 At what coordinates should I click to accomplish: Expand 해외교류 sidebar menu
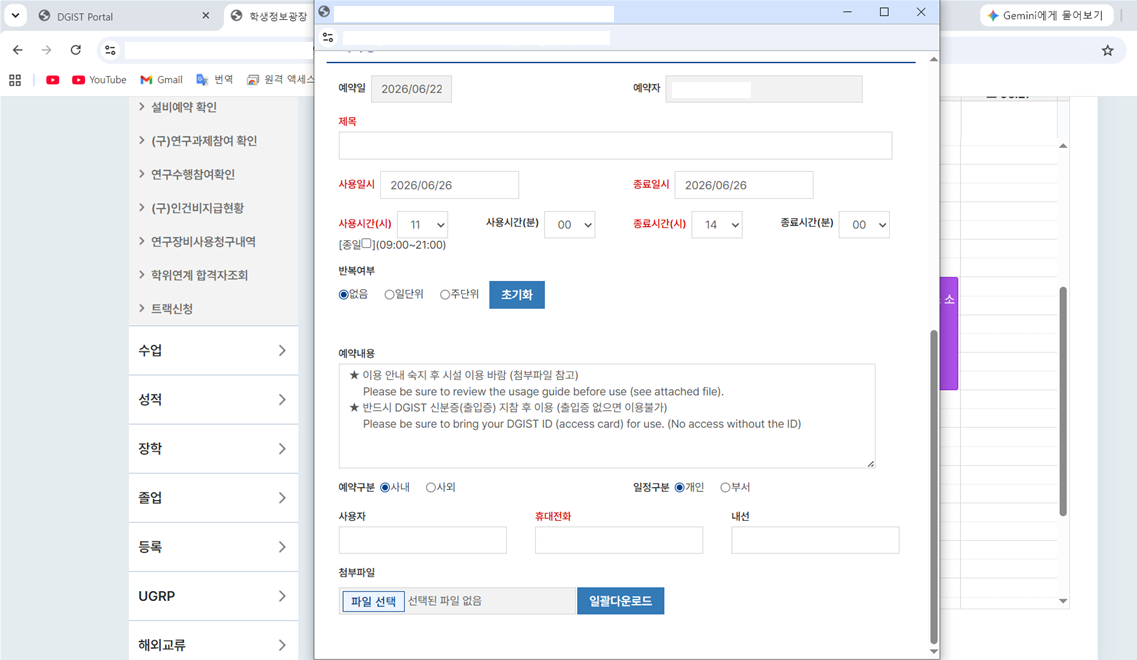point(213,643)
